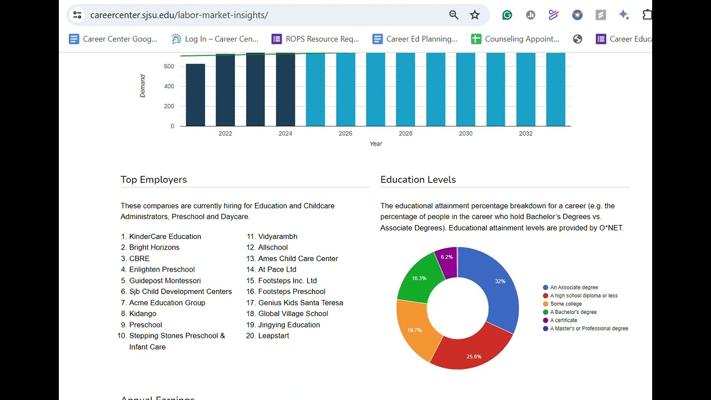This screenshot has width=711, height=400.
Task: Click the site information icon in address bar
Action: [78, 15]
